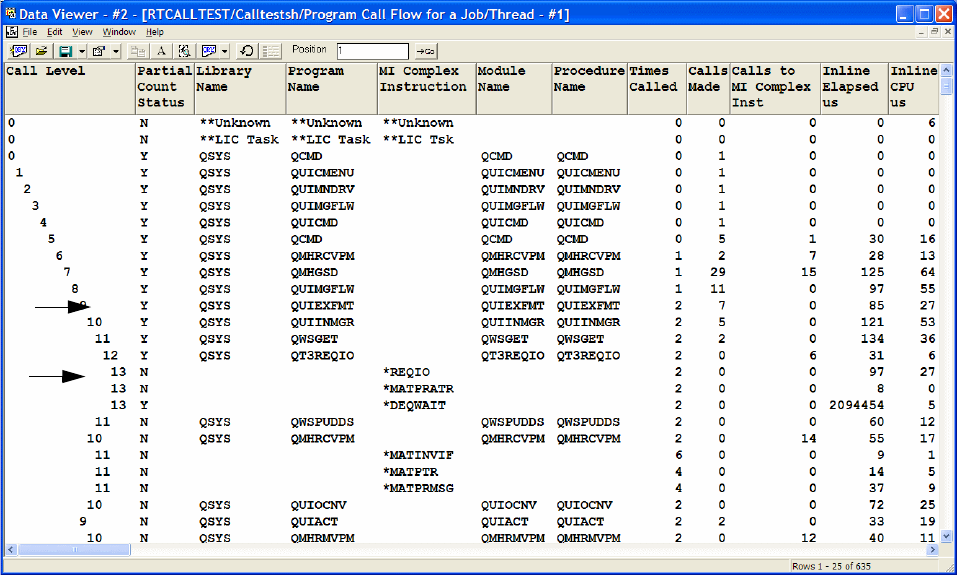Select the **LIC Task library cell
The height and width of the screenshot is (575, 957).
tap(239, 140)
